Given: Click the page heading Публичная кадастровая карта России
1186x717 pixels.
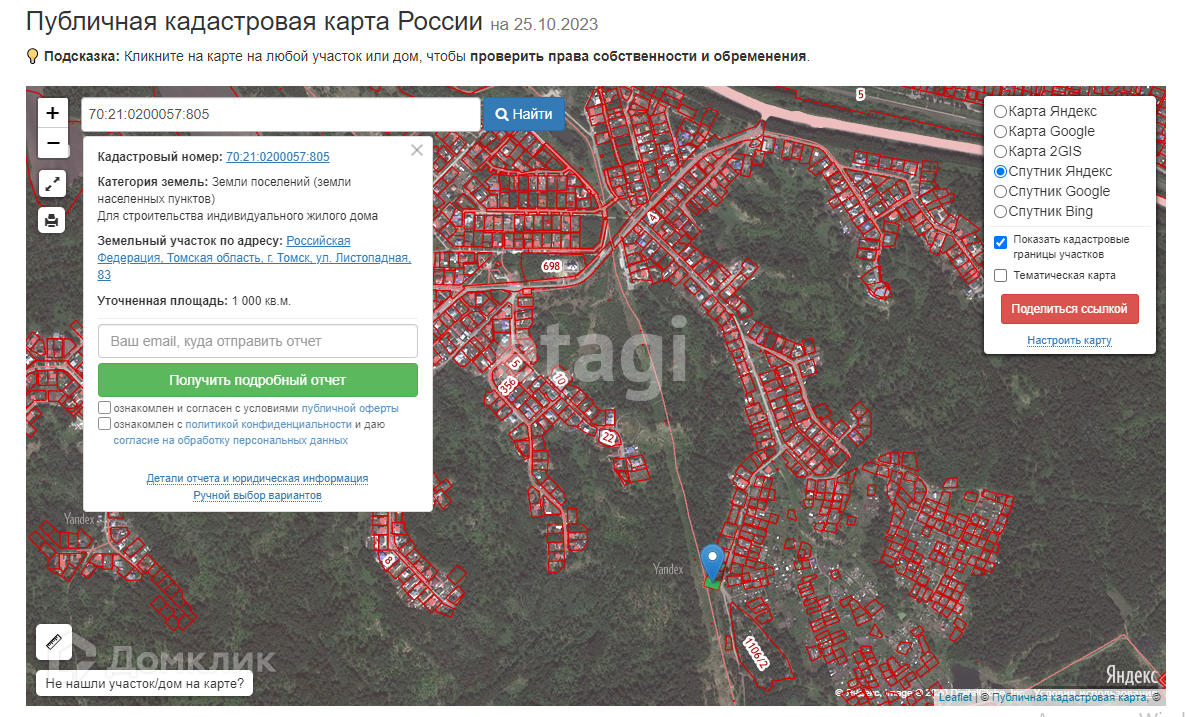Looking at the screenshot, I should click(254, 21).
